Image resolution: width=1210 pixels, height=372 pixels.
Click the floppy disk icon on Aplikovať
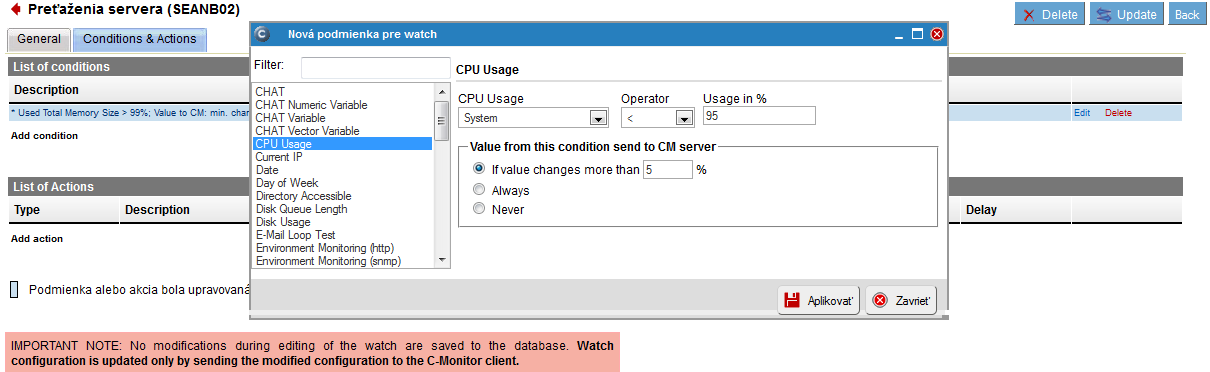tap(791, 300)
